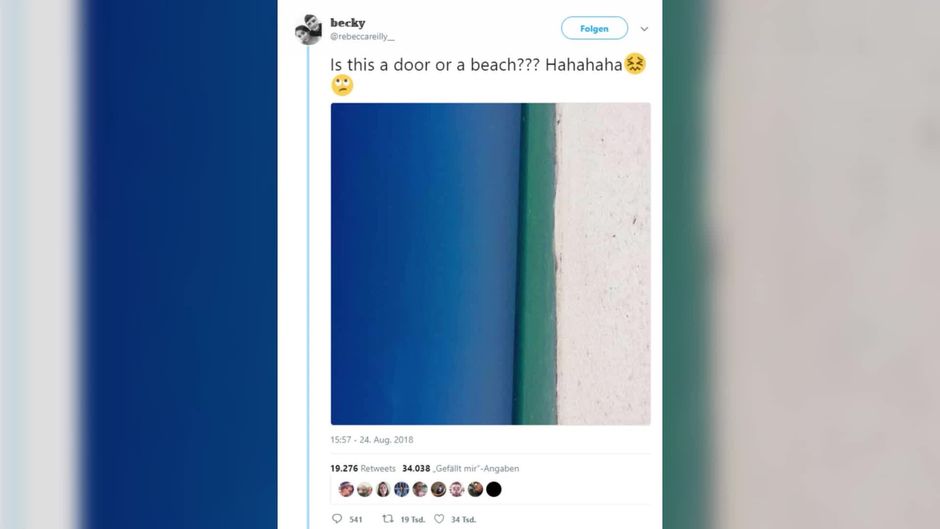Click the 541 replies count
The height and width of the screenshot is (529, 940).
(x=356, y=519)
